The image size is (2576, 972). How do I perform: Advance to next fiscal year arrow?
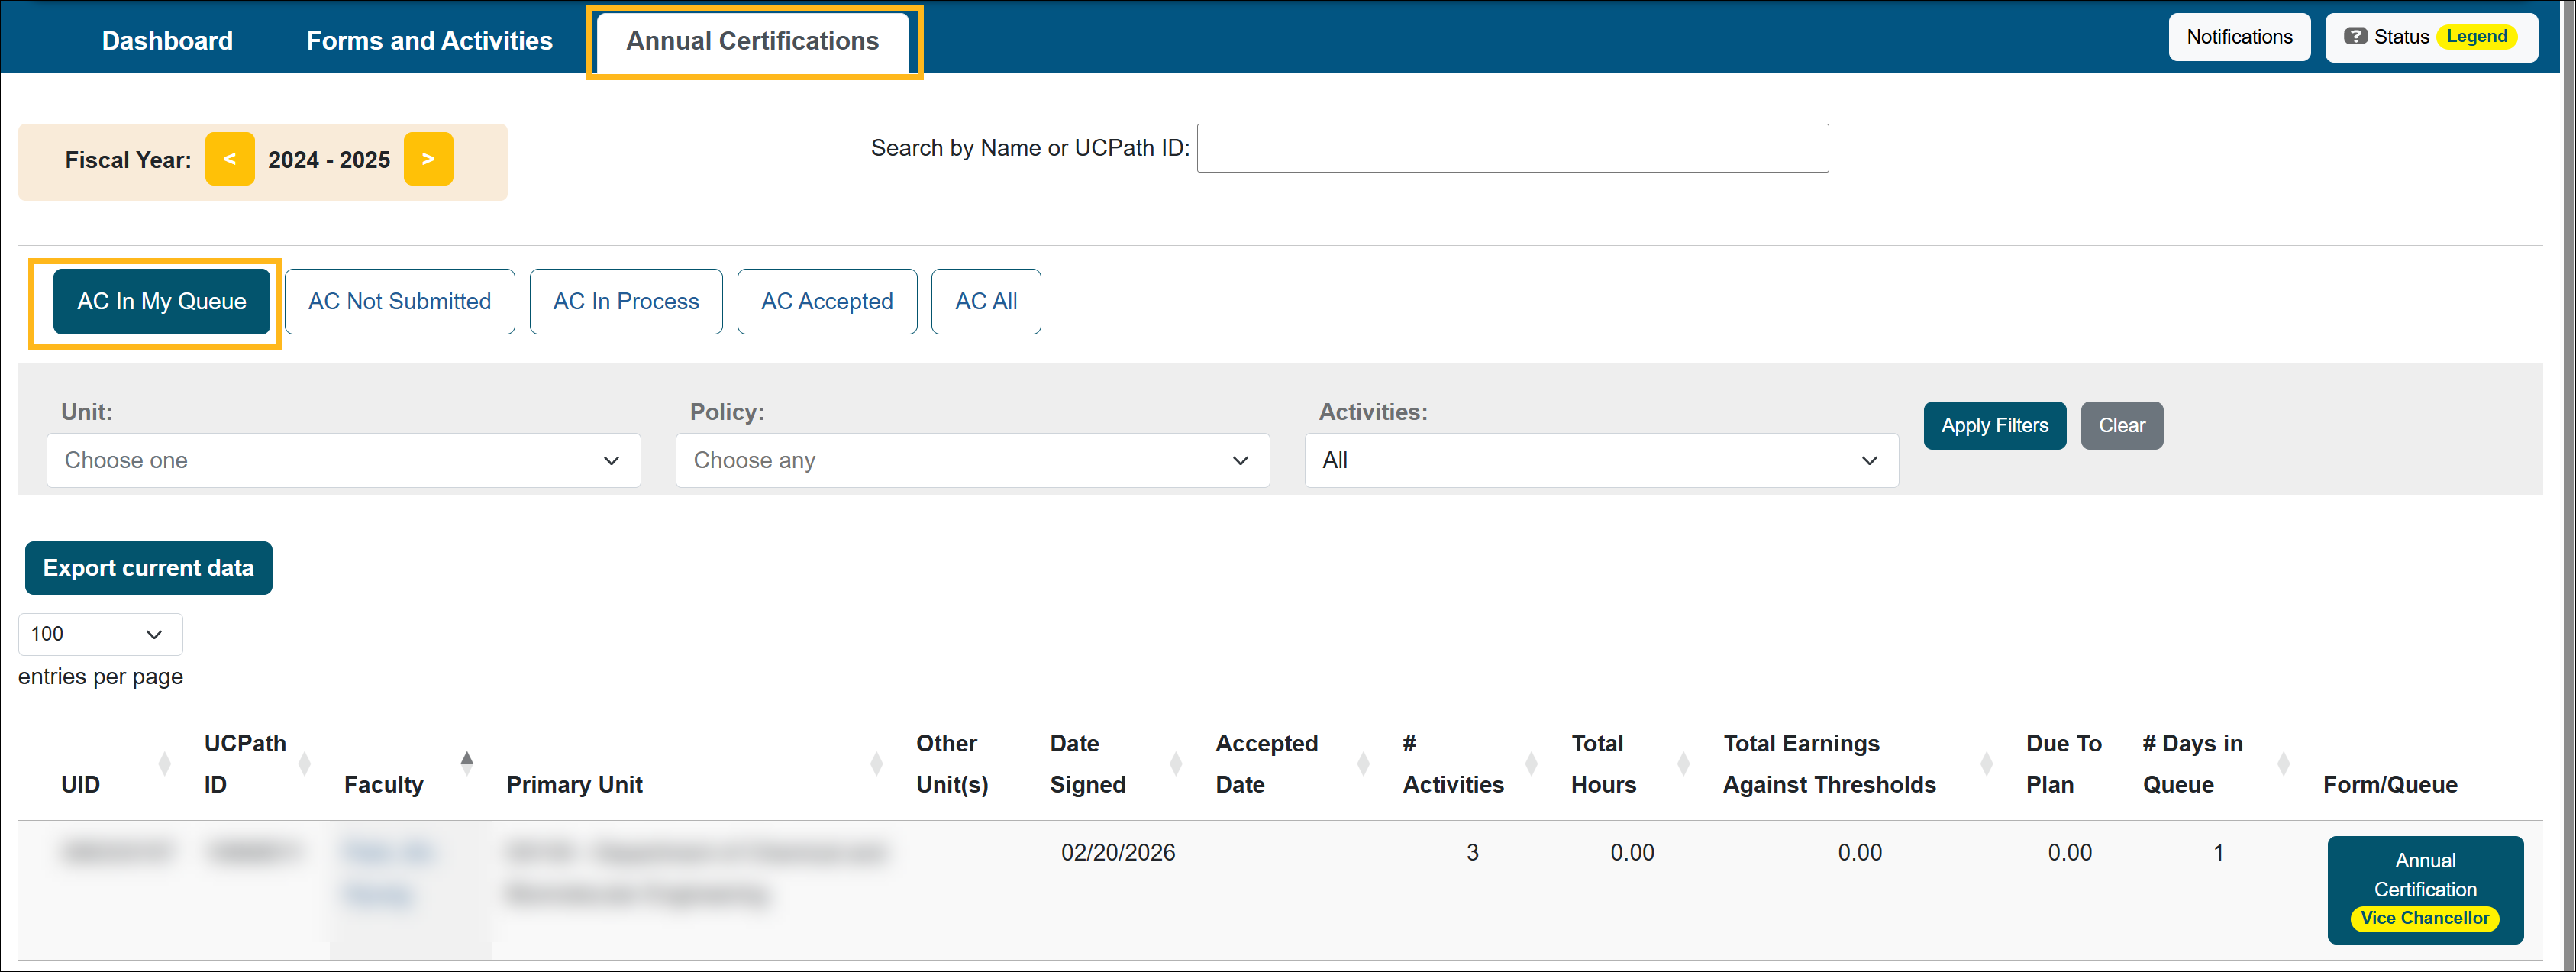(428, 159)
